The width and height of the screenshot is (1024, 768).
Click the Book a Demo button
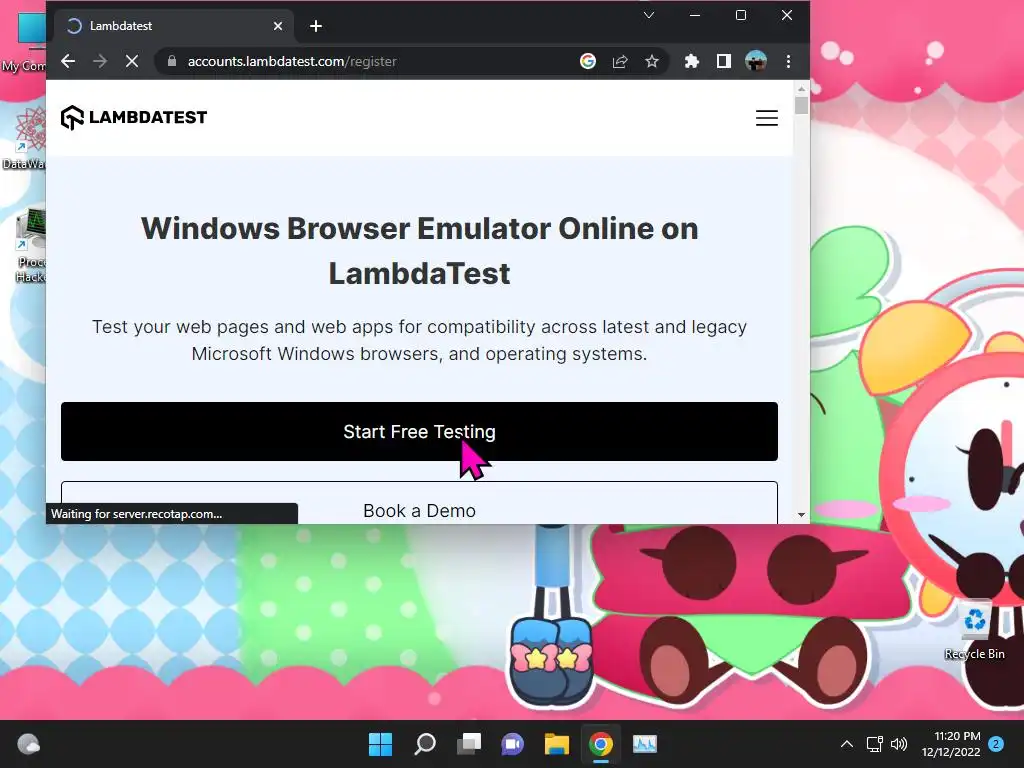pos(419,503)
